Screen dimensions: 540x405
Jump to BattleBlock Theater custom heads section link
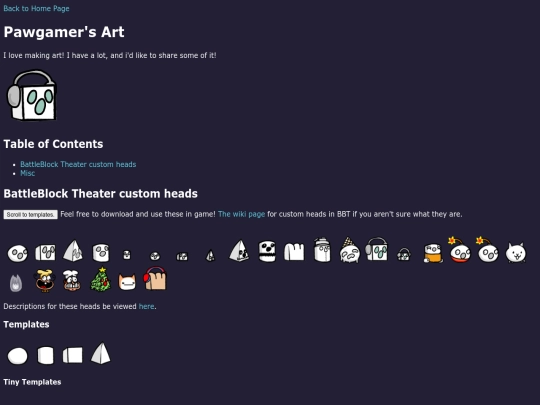[x=78, y=164]
